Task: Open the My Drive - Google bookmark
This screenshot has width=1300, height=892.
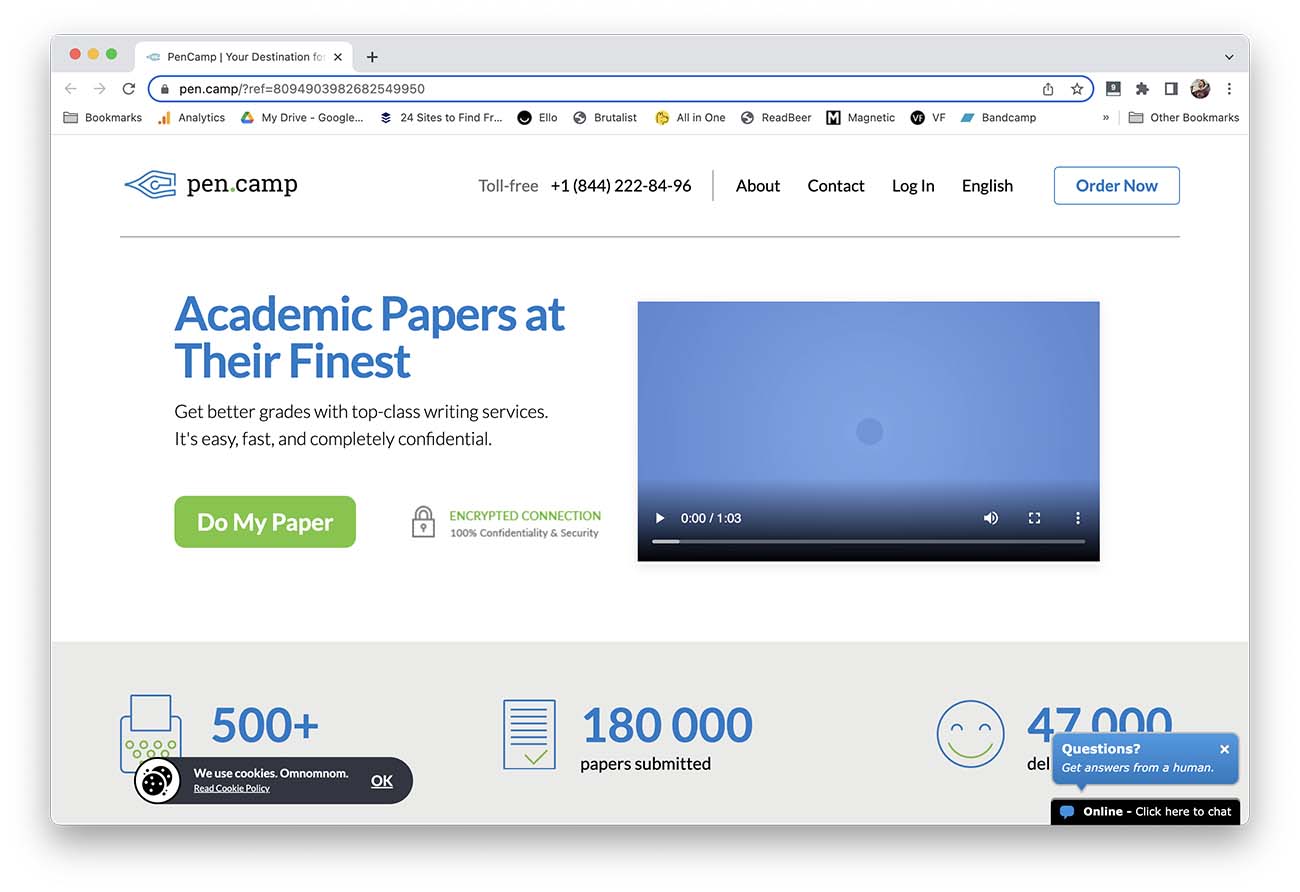Action: pos(301,117)
